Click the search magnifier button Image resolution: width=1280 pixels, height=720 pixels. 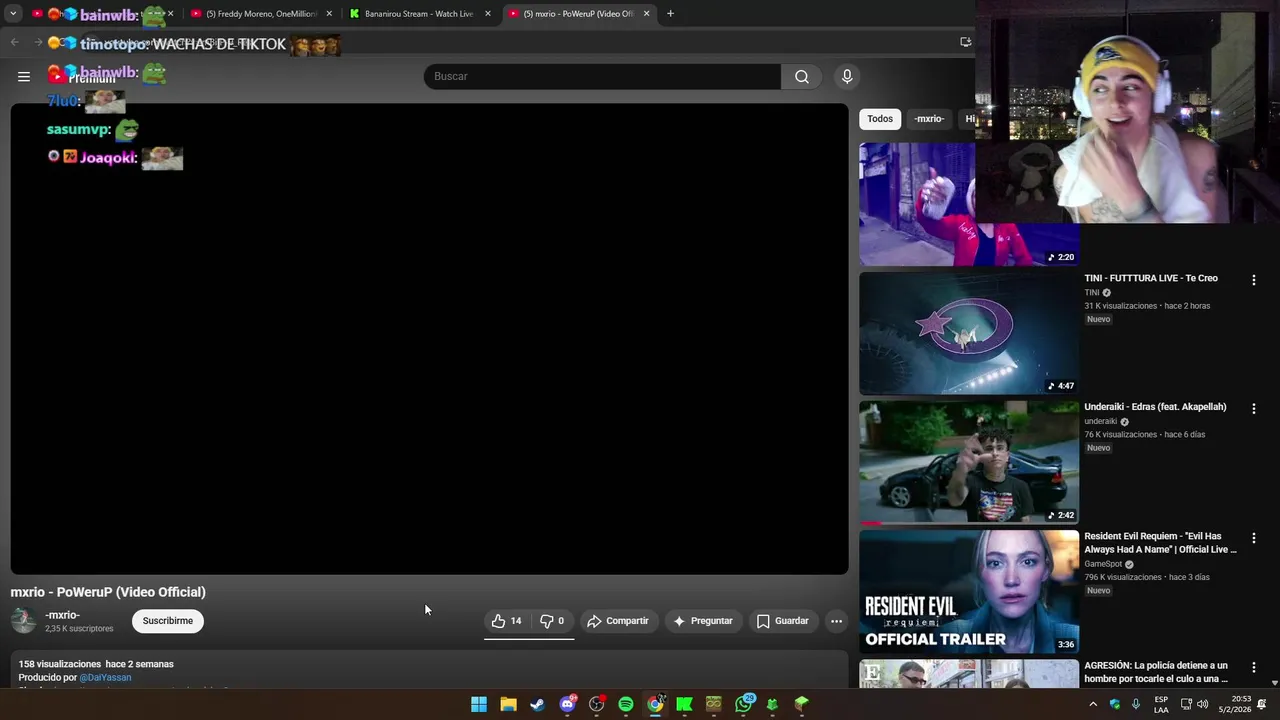click(x=802, y=77)
